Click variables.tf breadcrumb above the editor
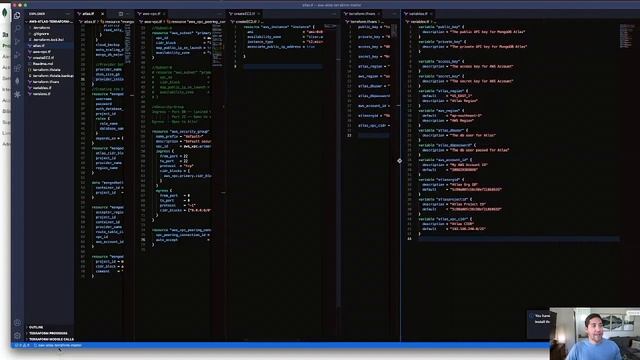This screenshot has height=360, width=640. [x=417, y=22]
